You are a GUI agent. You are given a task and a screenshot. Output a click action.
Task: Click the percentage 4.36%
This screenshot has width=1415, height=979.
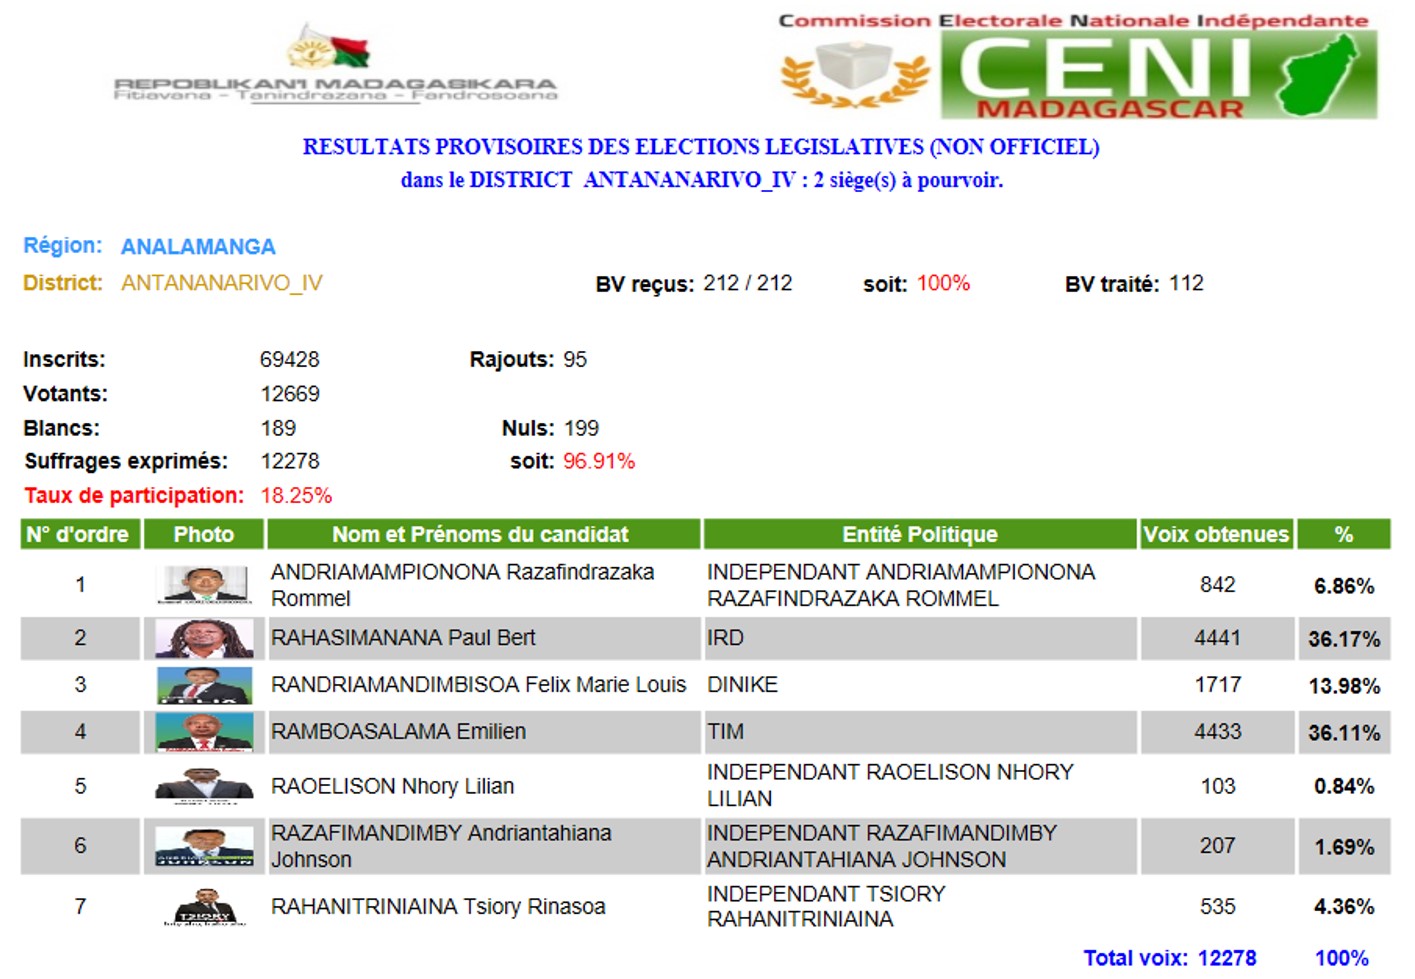1344,907
